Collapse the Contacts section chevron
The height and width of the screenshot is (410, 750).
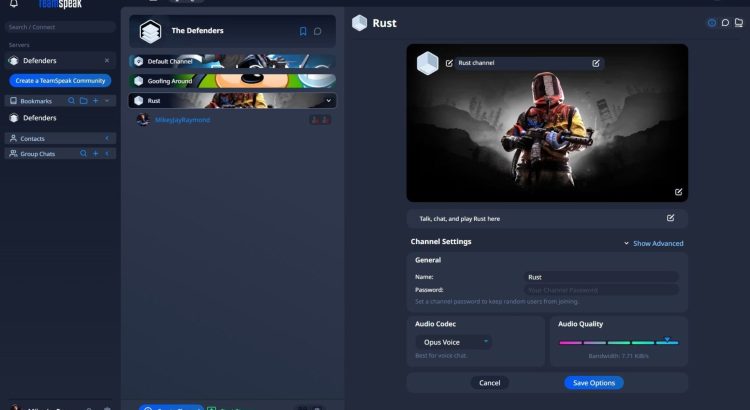pos(107,139)
